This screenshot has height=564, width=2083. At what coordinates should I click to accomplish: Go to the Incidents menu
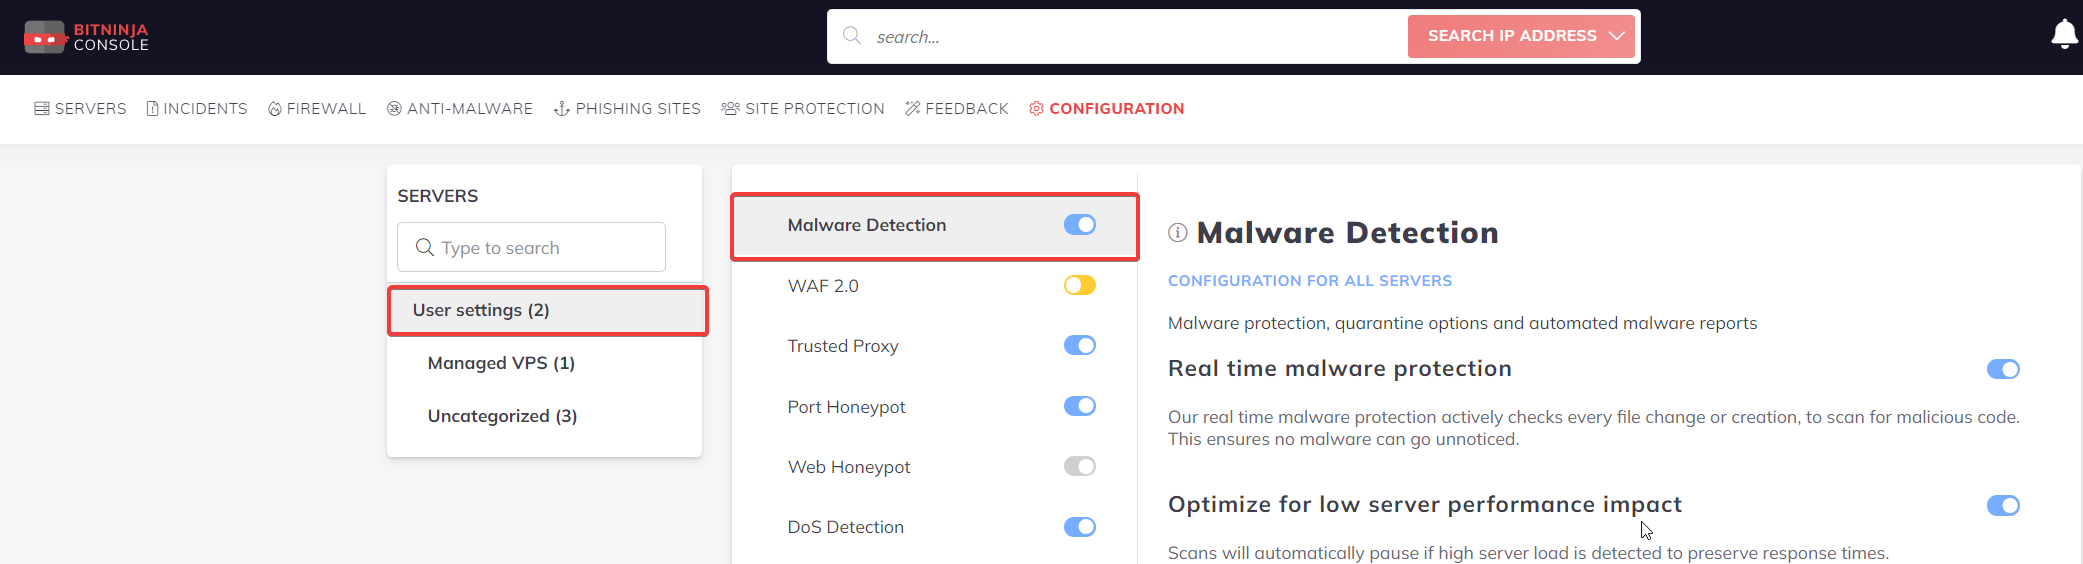coord(197,108)
